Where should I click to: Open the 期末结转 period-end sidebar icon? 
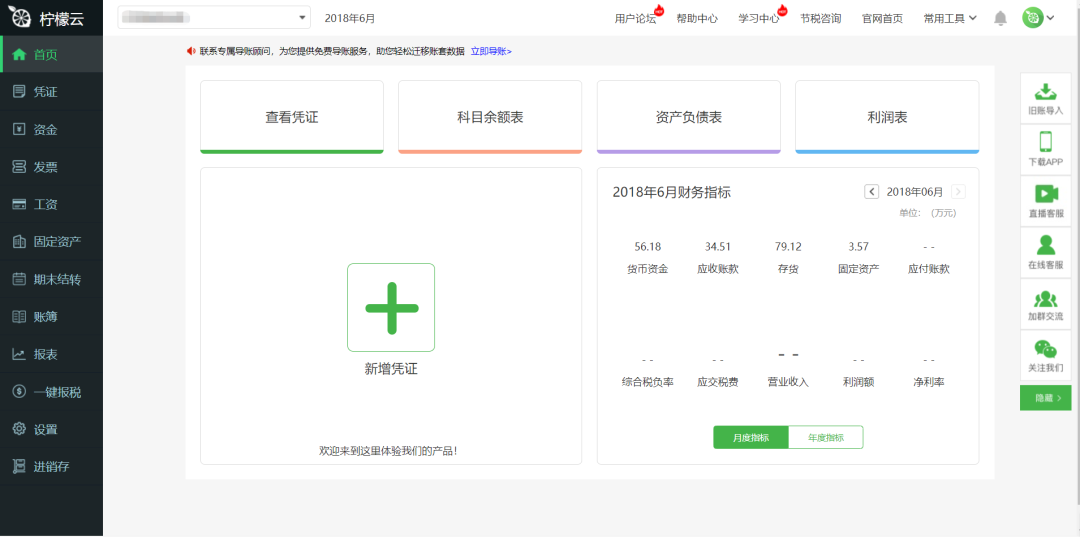tap(19, 280)
